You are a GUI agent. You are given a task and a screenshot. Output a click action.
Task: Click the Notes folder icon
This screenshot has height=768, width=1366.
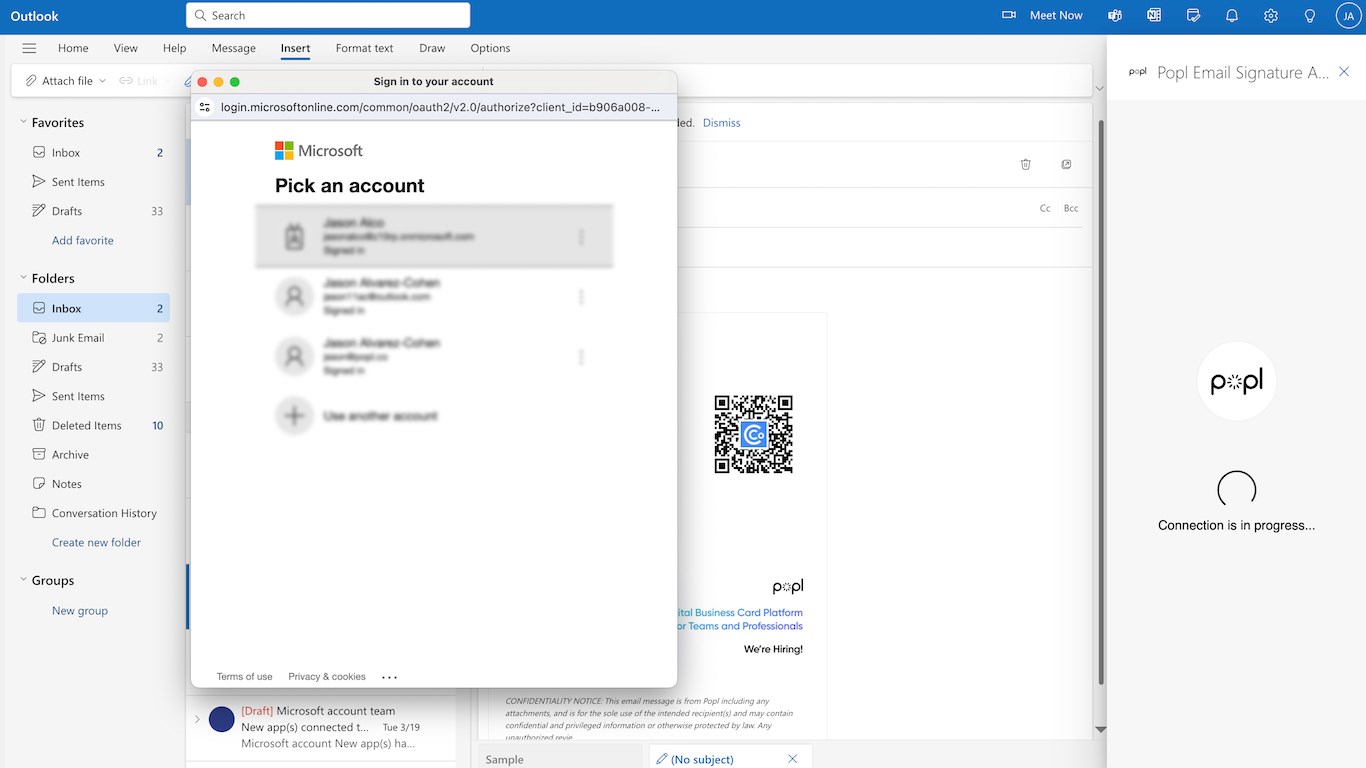click(x=39, y=484)
